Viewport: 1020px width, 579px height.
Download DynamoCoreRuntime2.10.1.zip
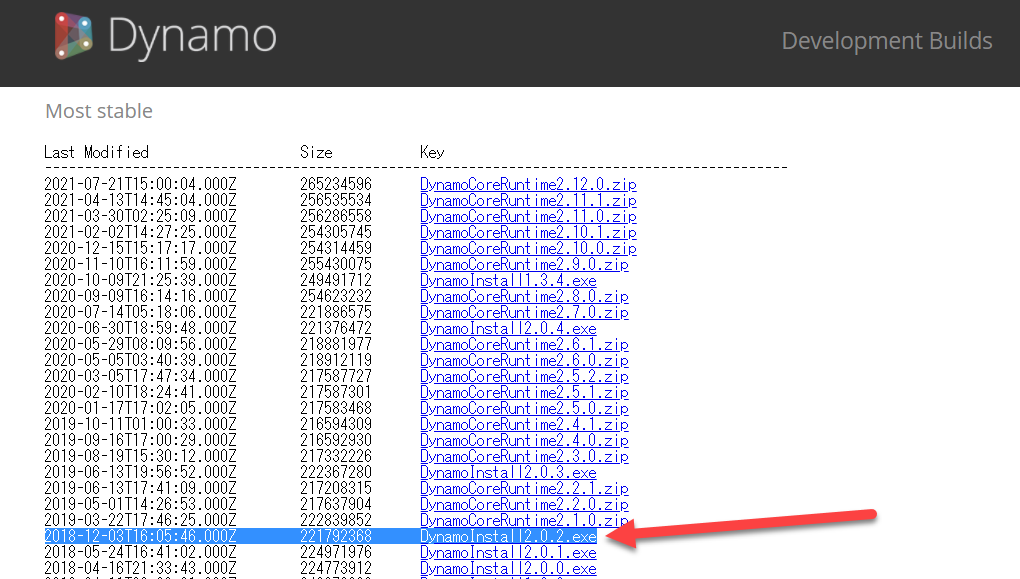tap(528, 232)
